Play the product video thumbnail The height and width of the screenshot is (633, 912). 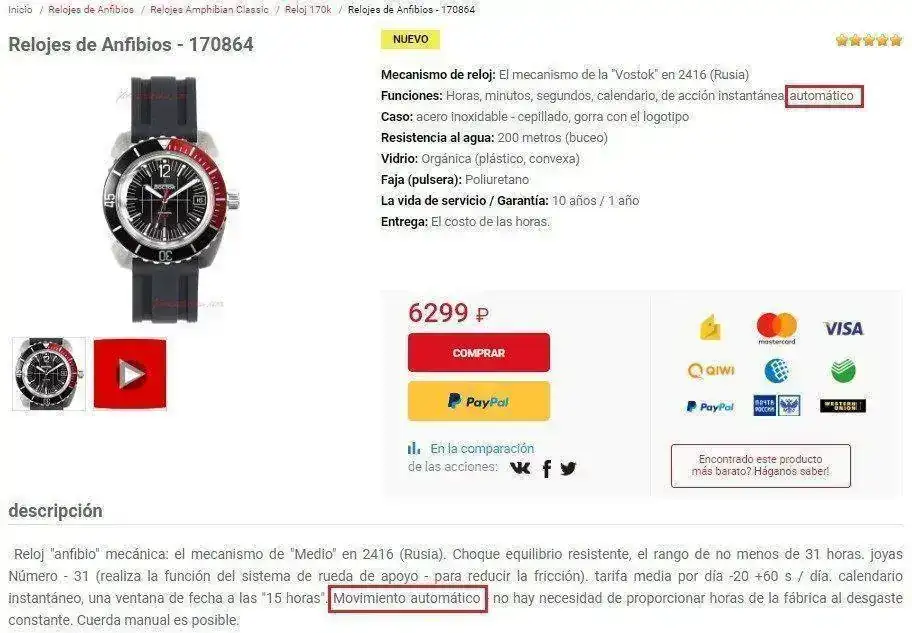coord(130,374)
